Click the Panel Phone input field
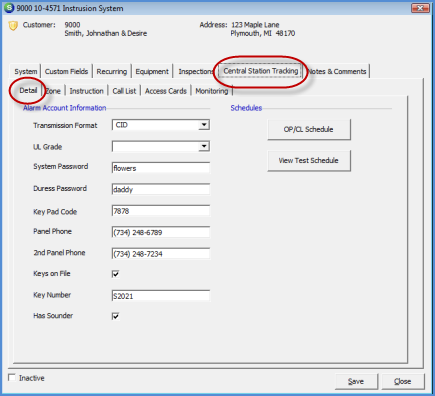The image size is (435, 396). point(161,232)
